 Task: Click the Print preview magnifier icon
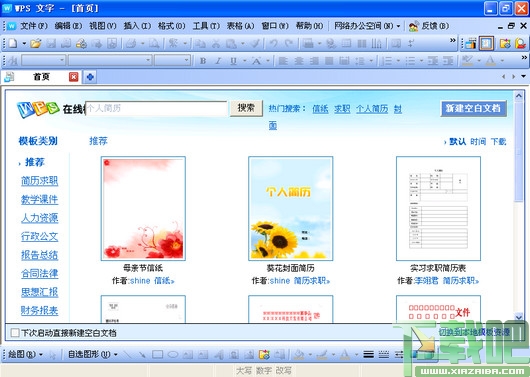click(154, 43)
